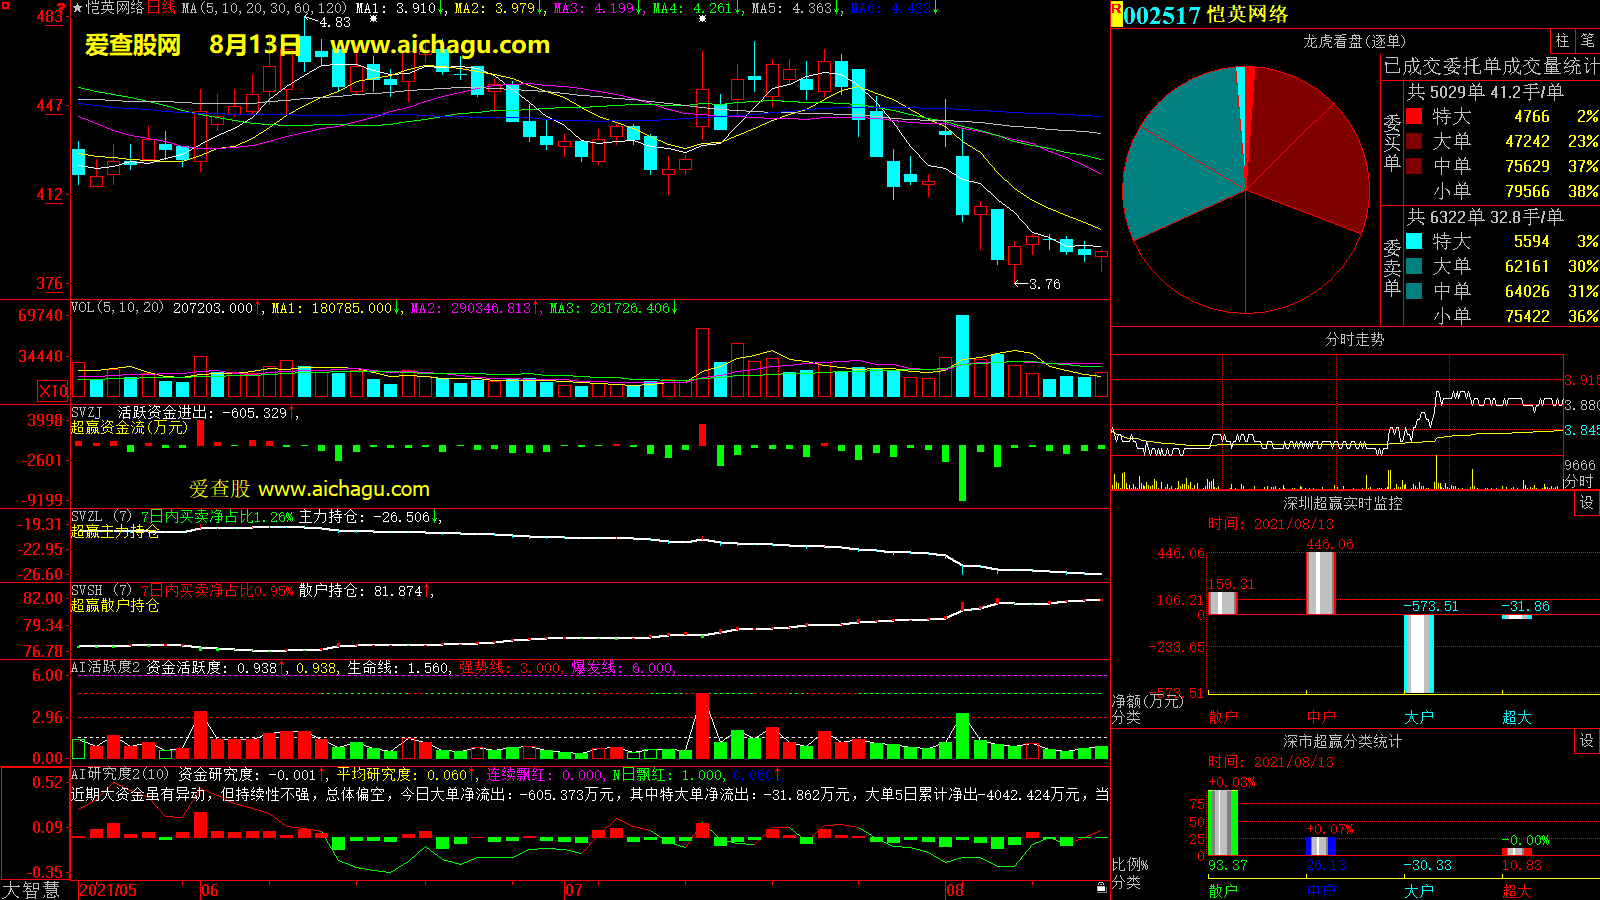This screenshot has width=1600, height=900.
Task: Open 设 settings for 深市超赢分类统计 panel
Action: 1587,741
